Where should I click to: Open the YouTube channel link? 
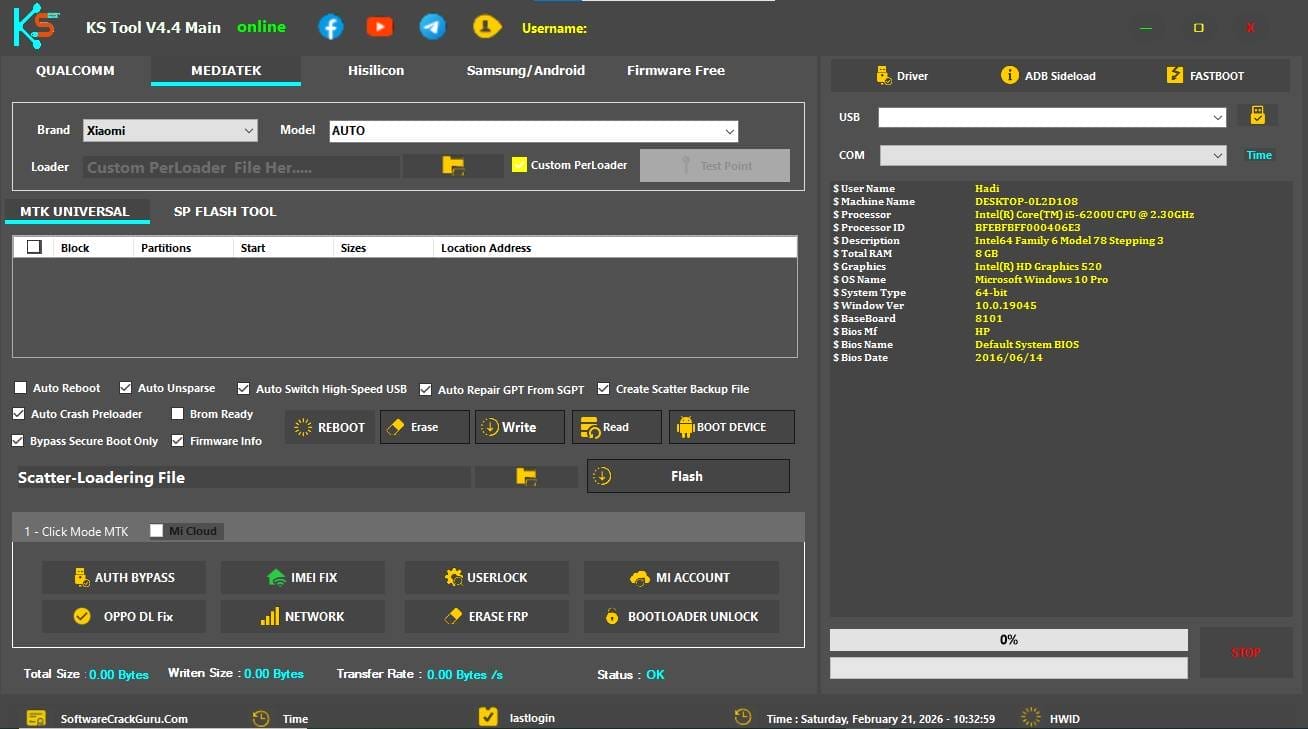[379, 27]
